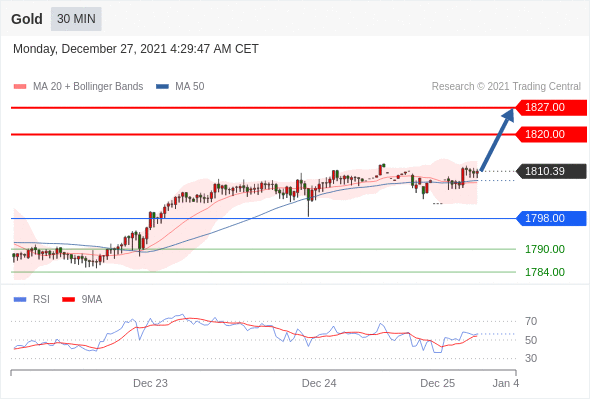
Task: Click the Dec 24 date axis label
Action: click(319, 383)
